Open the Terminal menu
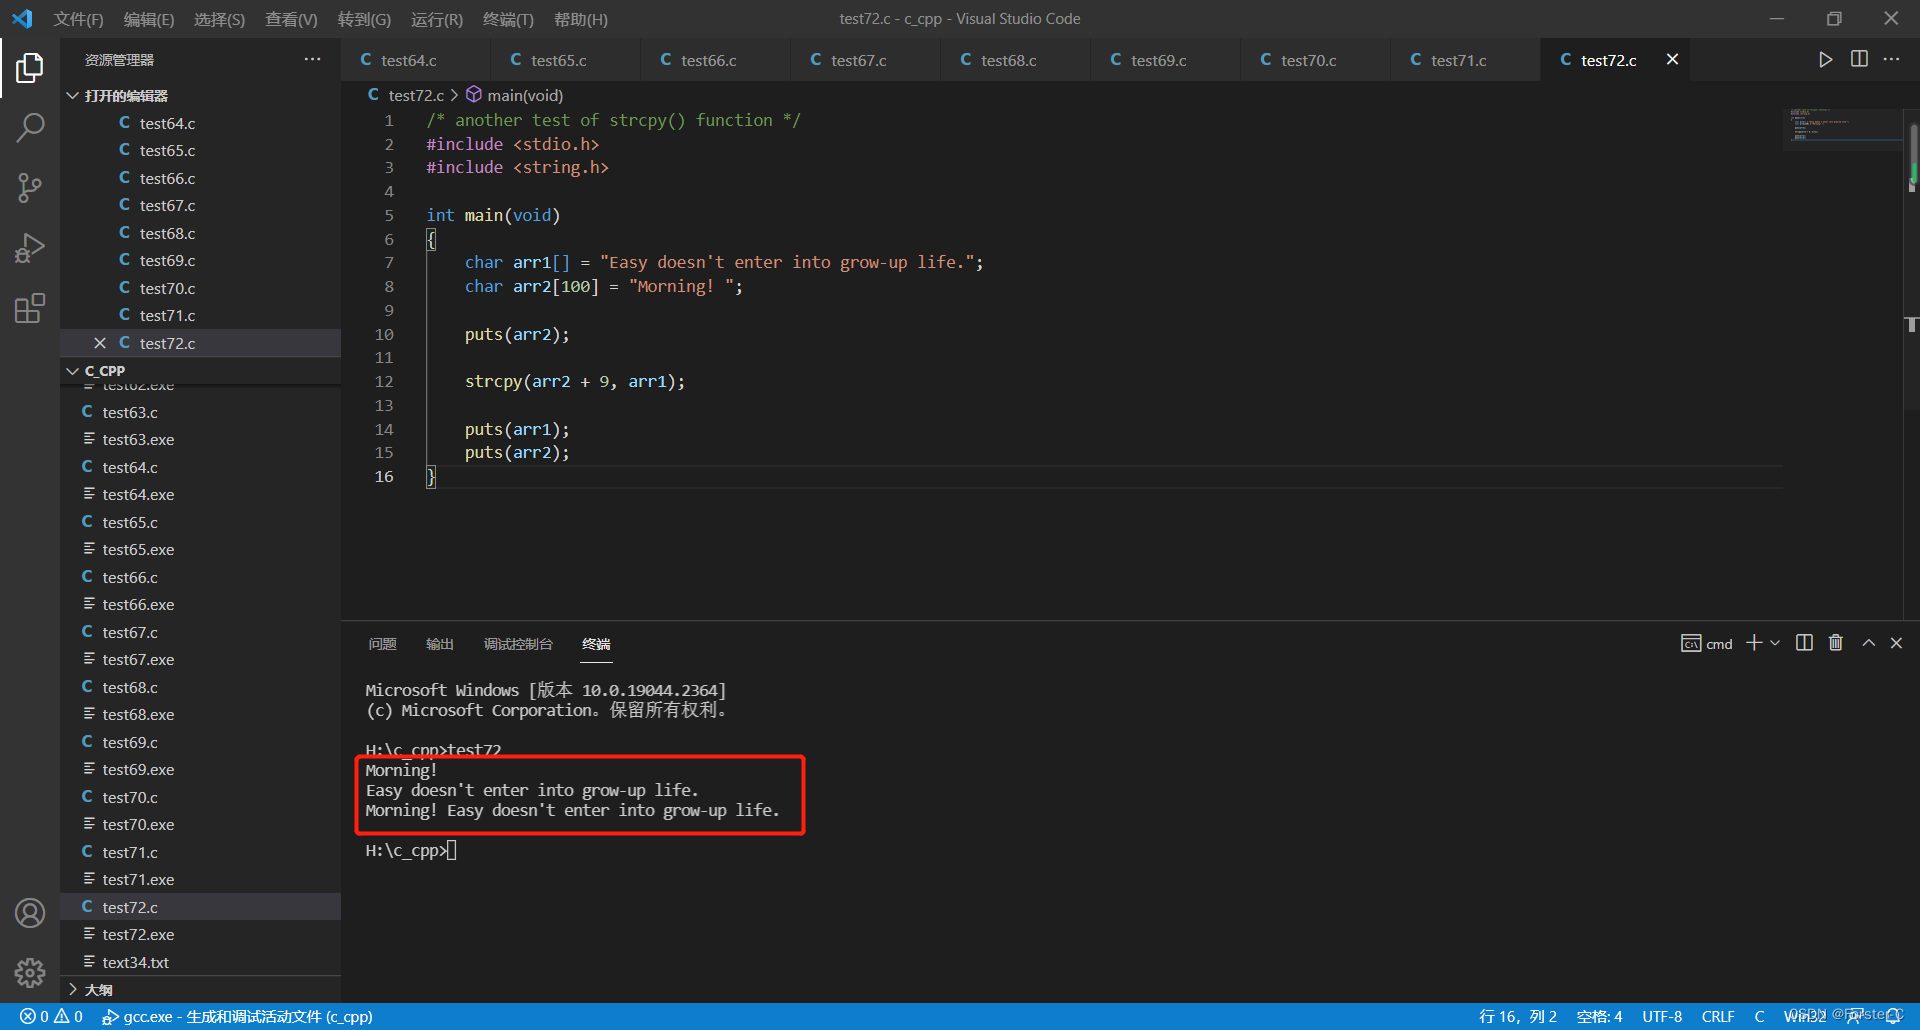The height and width of the screenshot is (1030, 1920). coord(508,19)
